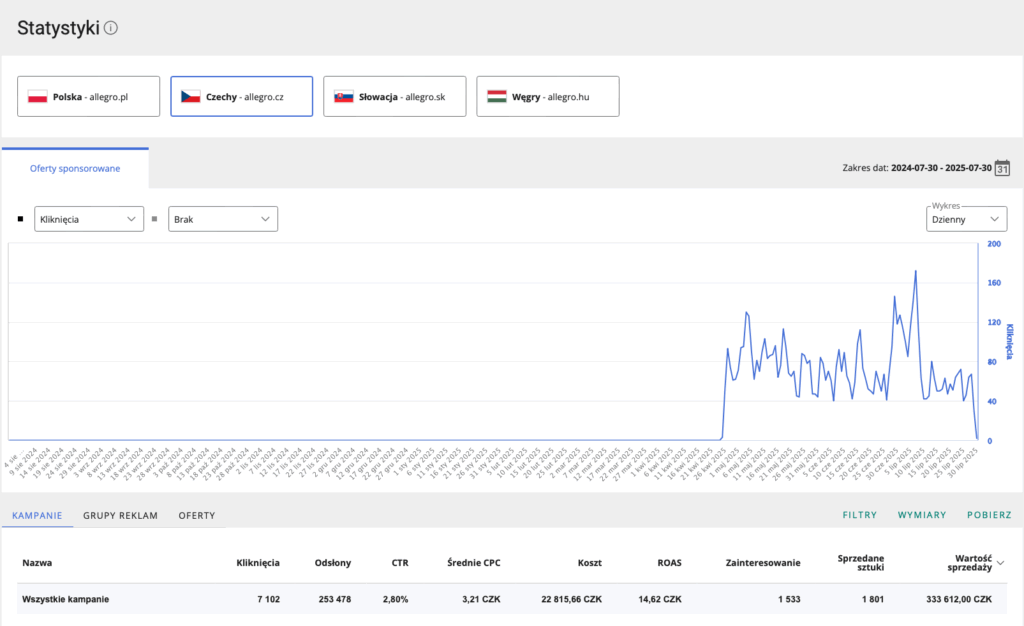Switch to the Grupy reklam tab
Screen dimensions: 1024x626
tap(120, 515)
